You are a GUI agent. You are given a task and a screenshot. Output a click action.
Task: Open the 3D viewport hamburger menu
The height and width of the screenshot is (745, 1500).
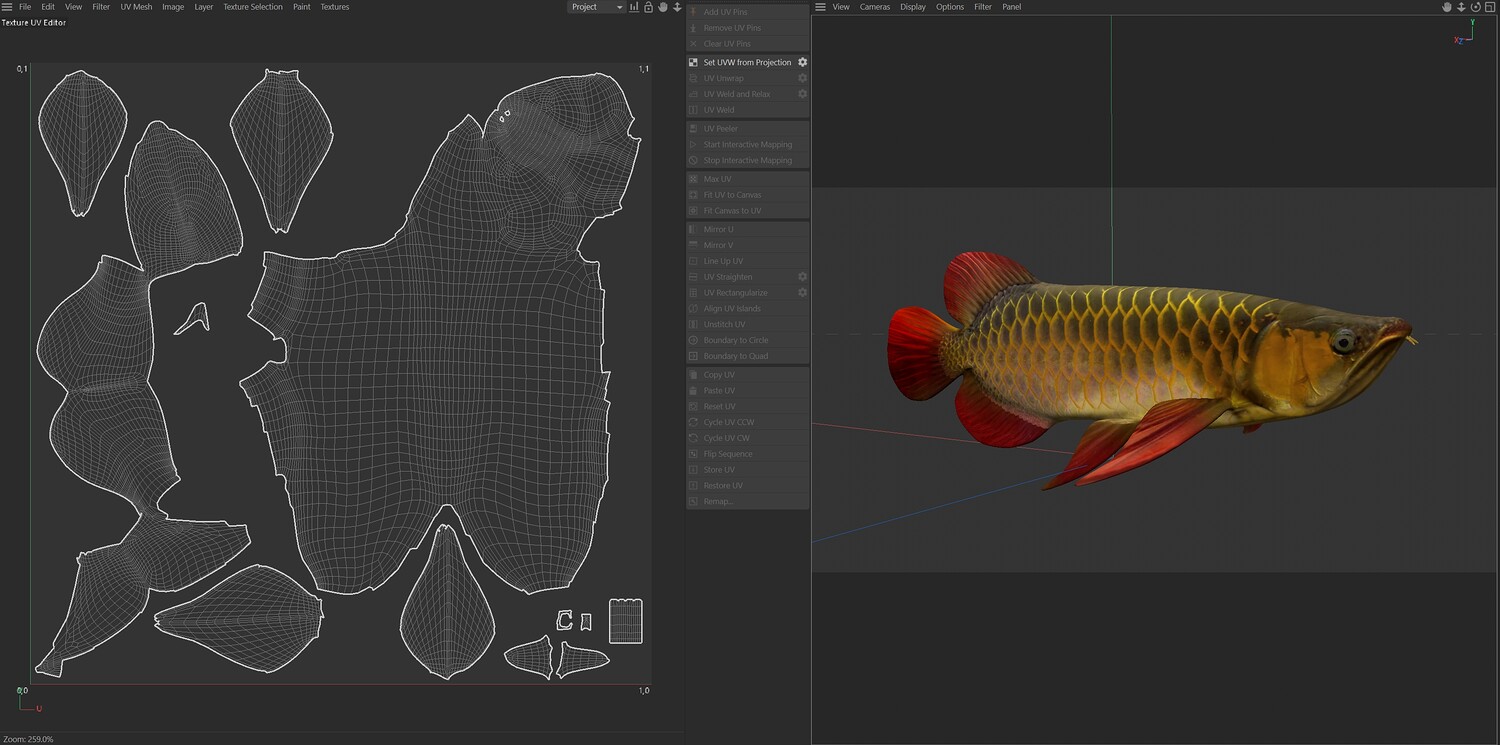click(820, 7)
